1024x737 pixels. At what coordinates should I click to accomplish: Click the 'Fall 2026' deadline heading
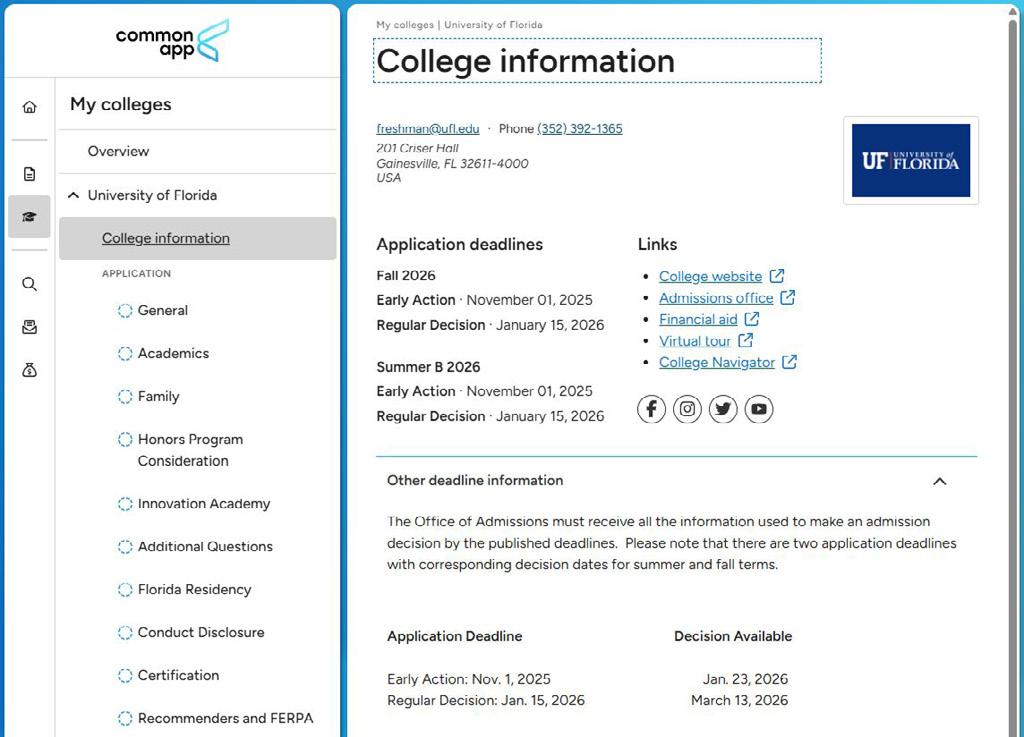(x=406, y=275)
